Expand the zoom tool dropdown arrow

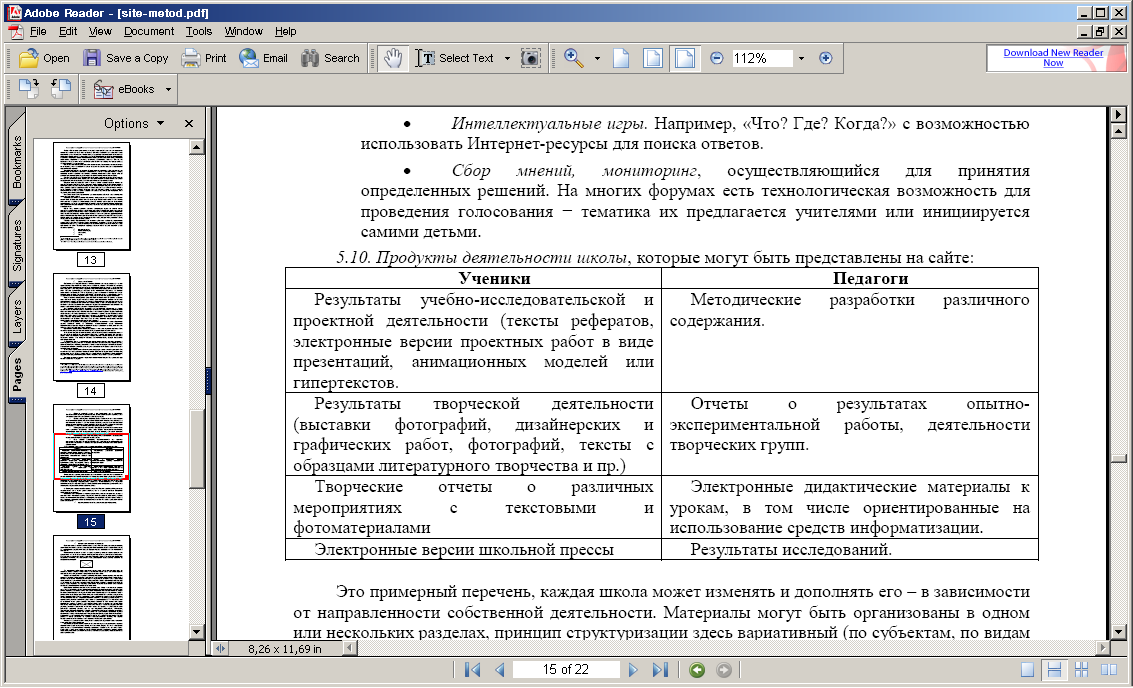coord(597,59)
